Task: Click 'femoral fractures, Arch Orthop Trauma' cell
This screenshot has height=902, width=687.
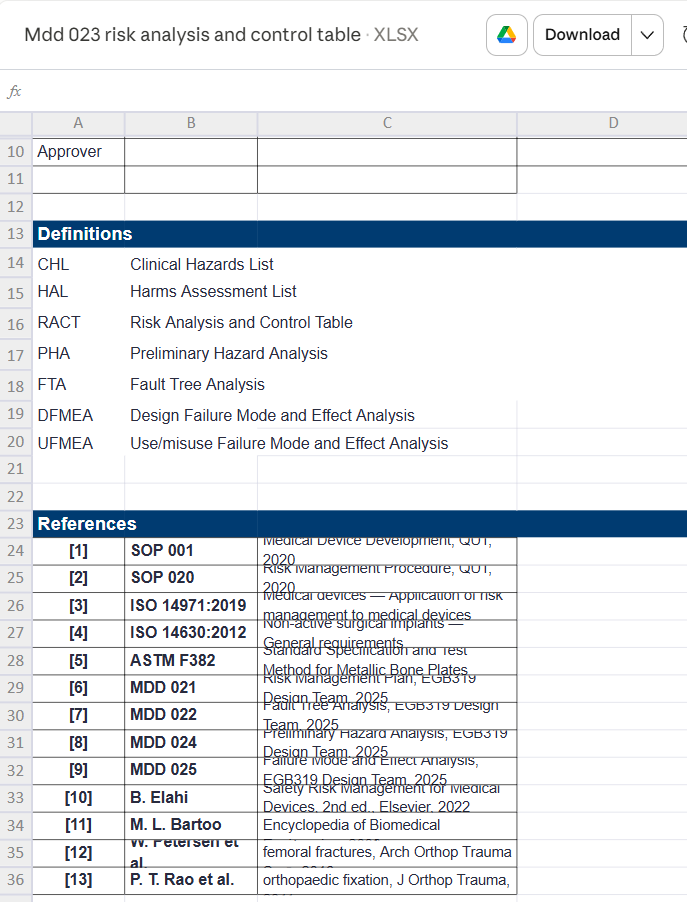Action: click(387, 853)
